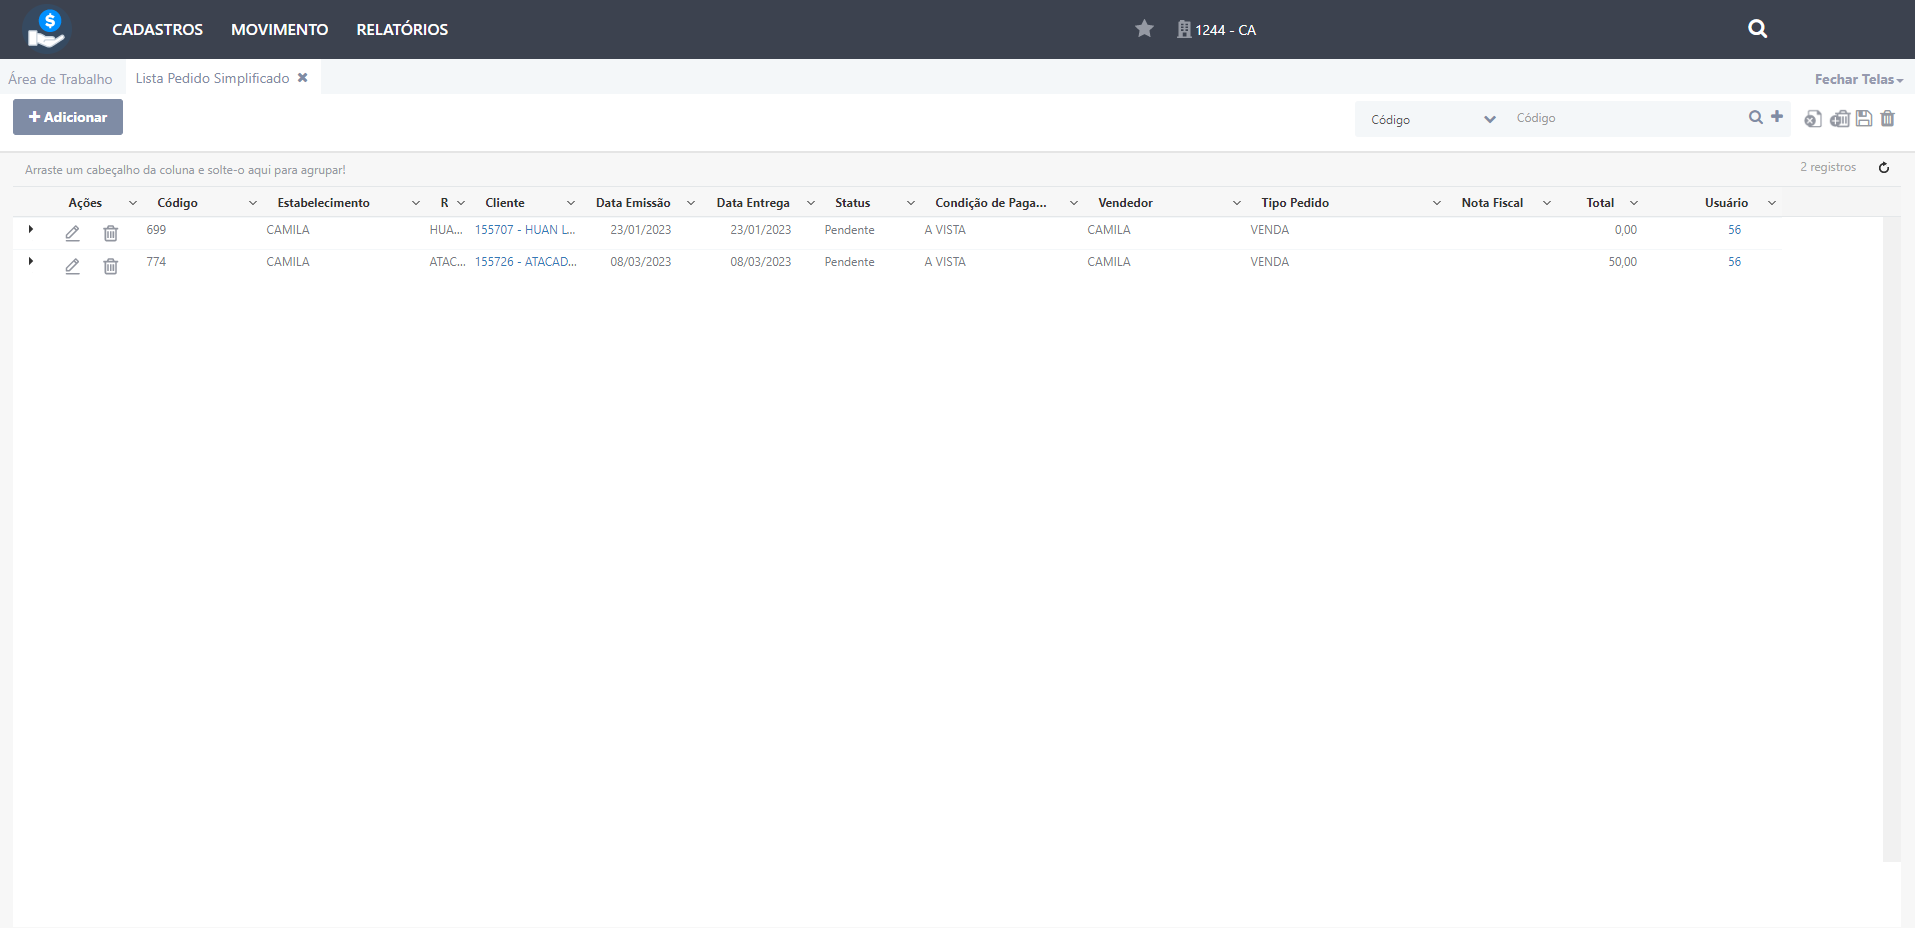
Task: Open the CADASTROS menu
Action: [x=157, y=29]
